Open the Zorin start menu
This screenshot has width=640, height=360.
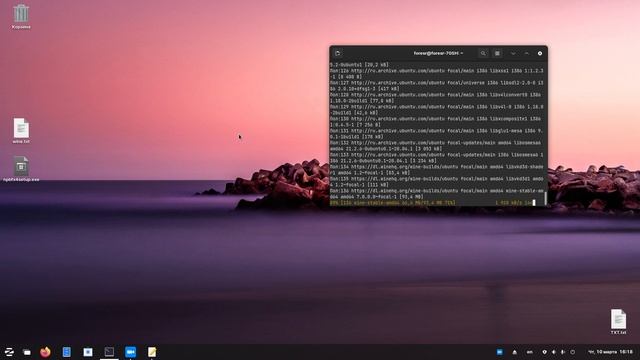pos(9,352)
